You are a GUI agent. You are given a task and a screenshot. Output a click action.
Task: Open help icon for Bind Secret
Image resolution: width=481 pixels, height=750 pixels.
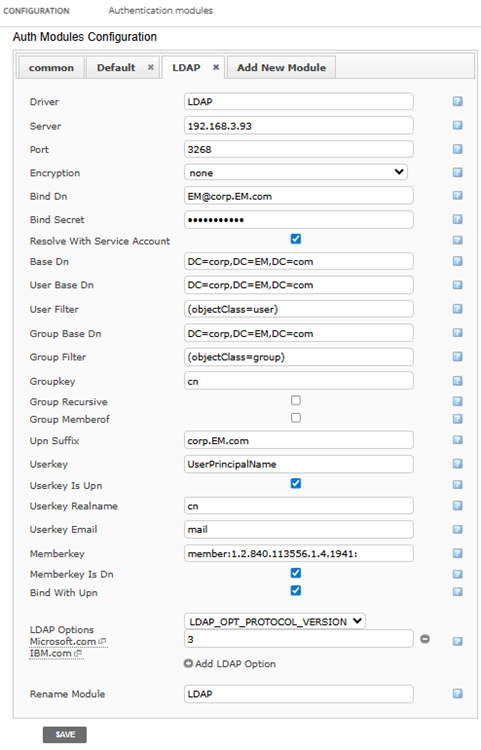click(x=457, y=220)
